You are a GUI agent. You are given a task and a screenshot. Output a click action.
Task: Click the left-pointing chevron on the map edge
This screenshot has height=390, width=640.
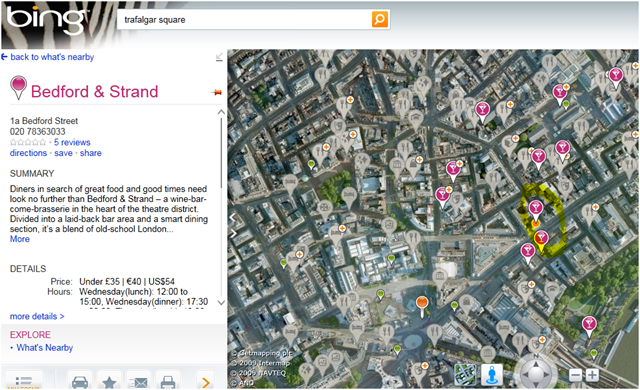click(x=233, y=217)
